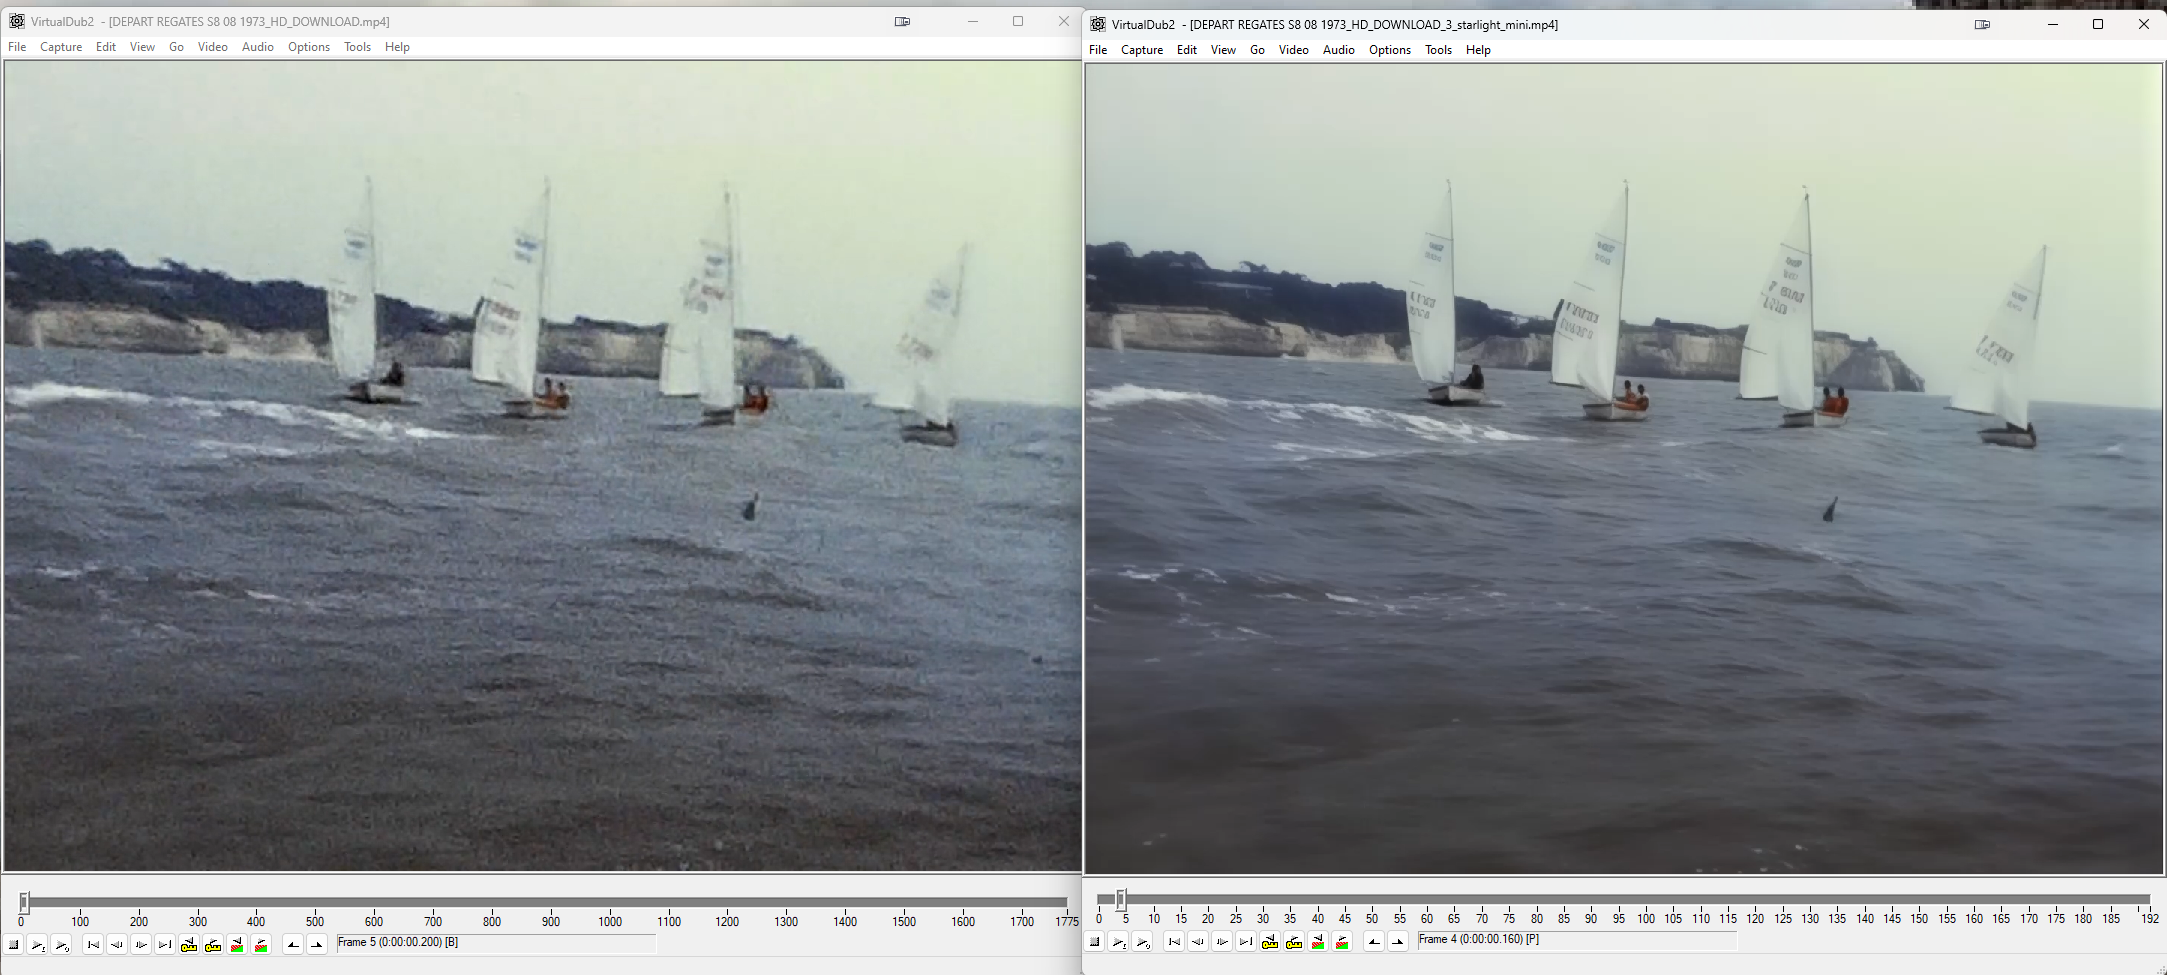Set mark-in point in original video window

click(293, 945)
